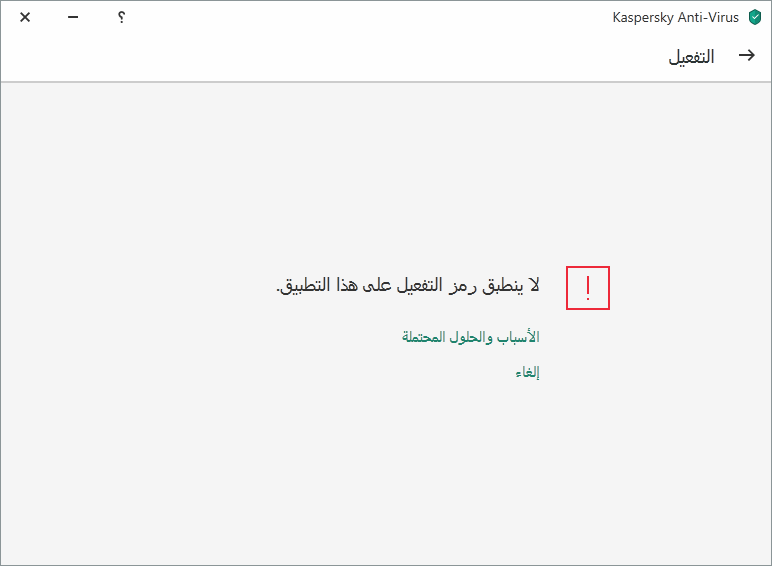Click the error message لا ينطبق رمز التفعيل
Viewport: 772px width, 566px height.
tap(408, 284)
